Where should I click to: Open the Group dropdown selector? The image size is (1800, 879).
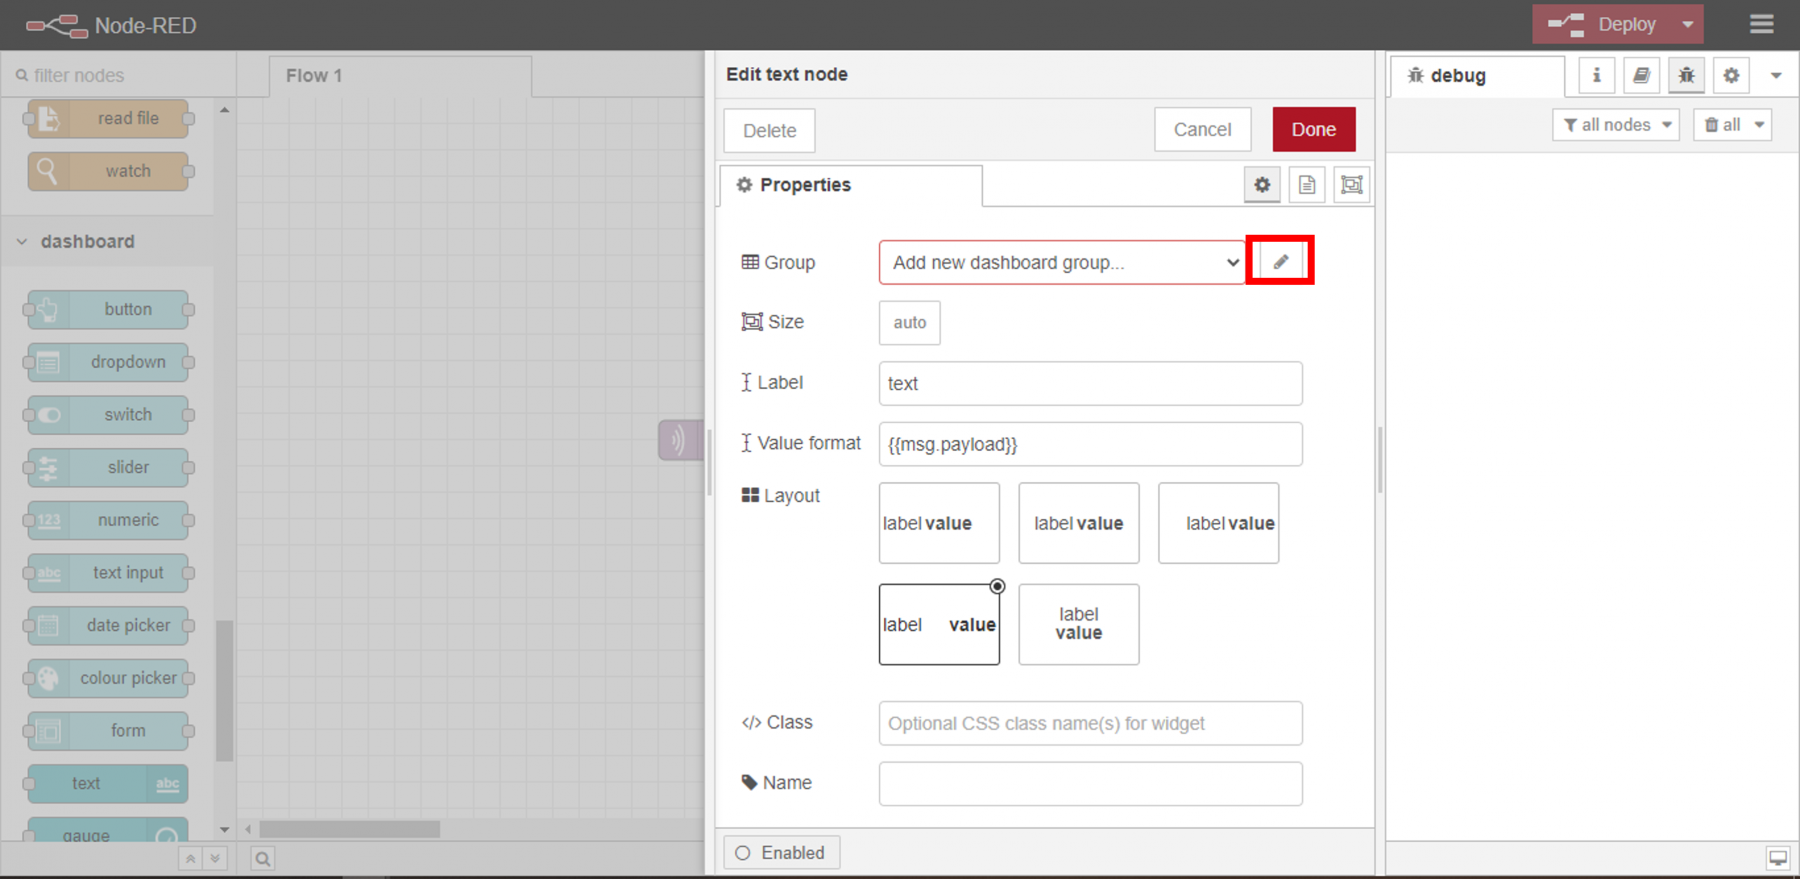pyautogui.click(x=1061, y=263)
